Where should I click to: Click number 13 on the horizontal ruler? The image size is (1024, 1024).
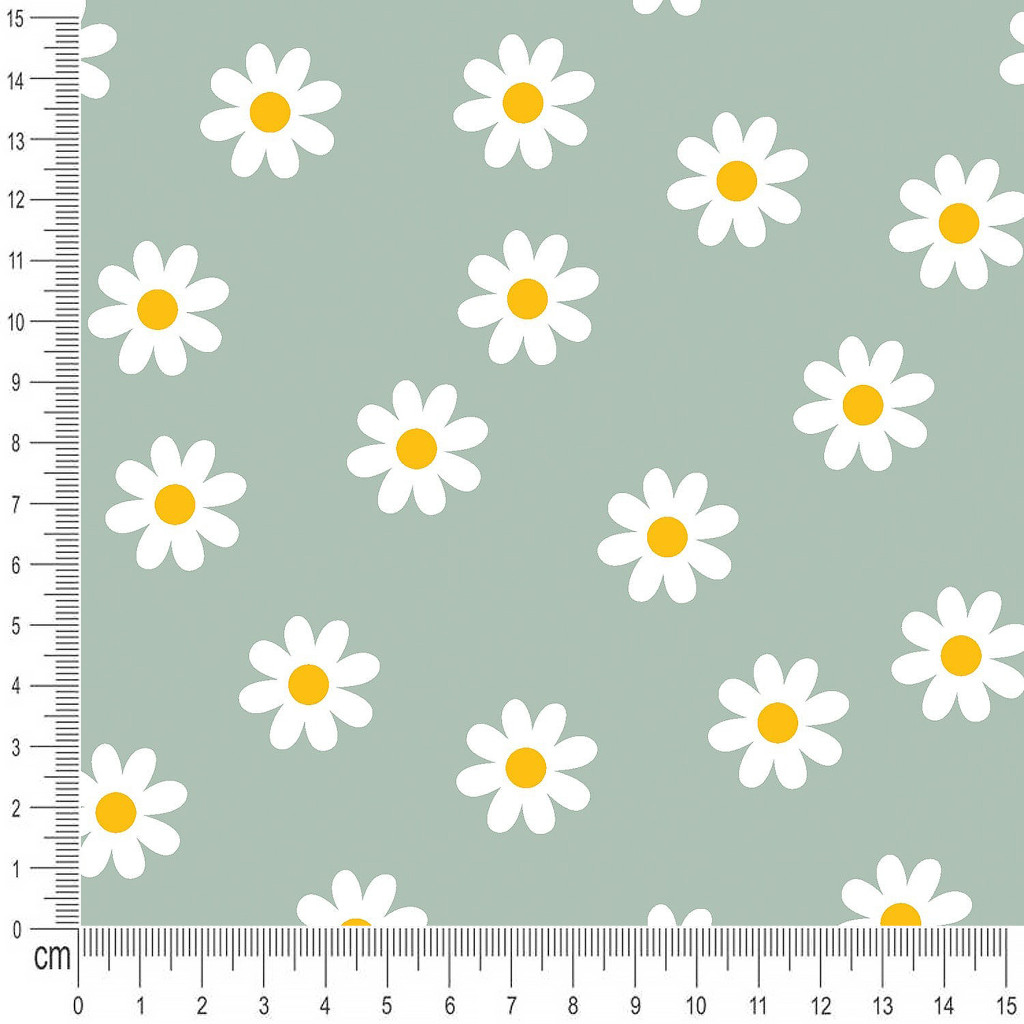tap(882, 1006)
